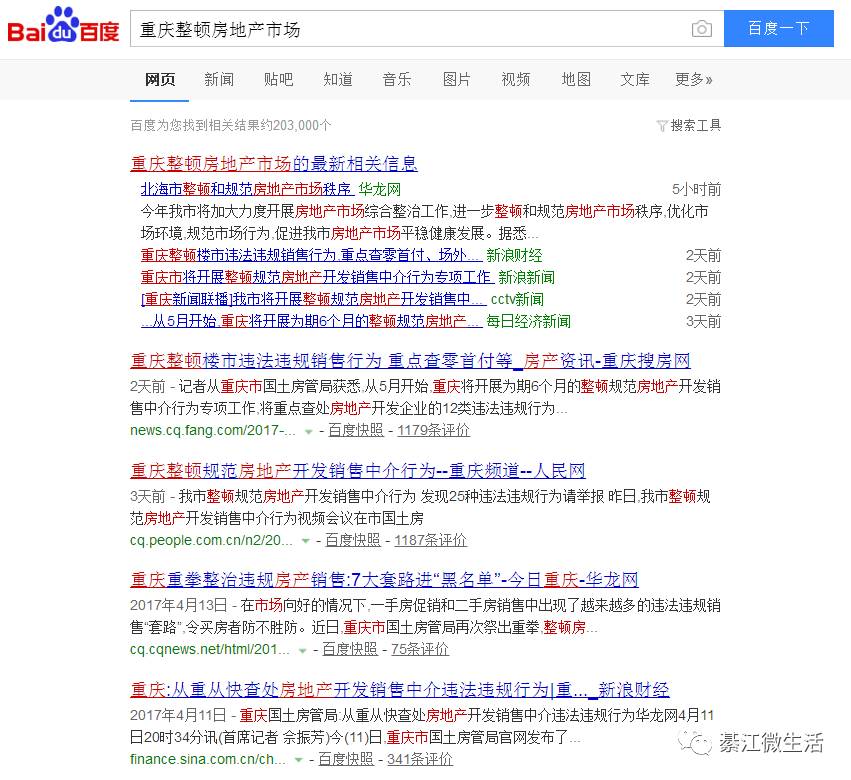This screenshot has height=780, width=851.
Task: Switch to the 贴吧 tab
Action: click(x=278, y=80)
